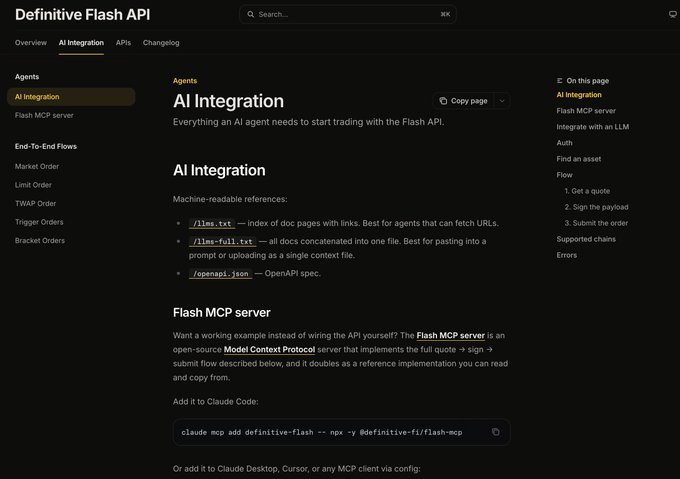Open the Market Order flow page
This screenshot has height=479, width=680.
[37, 166]
